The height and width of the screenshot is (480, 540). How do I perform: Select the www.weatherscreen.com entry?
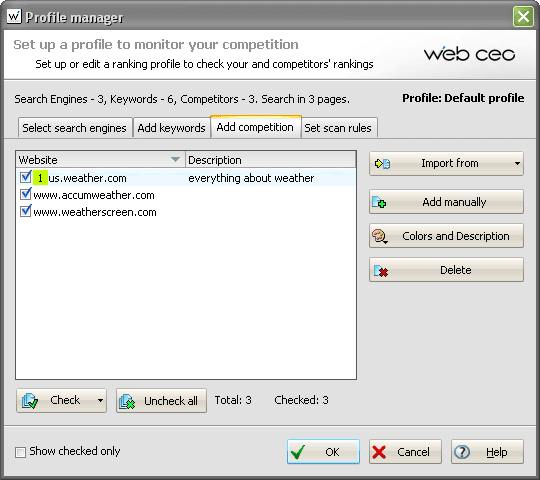coord(95,212)
